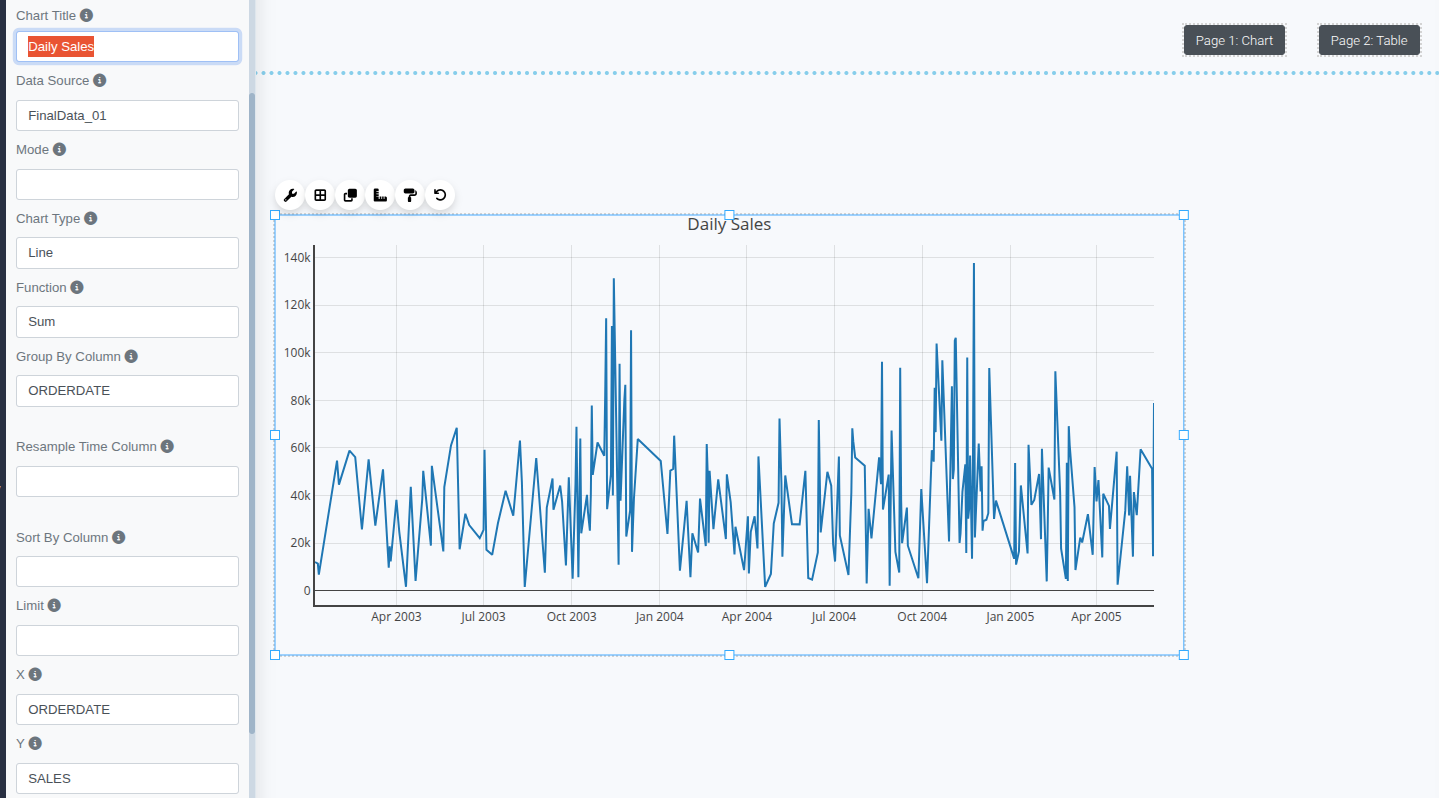Image resolution: width=1439 pixels, height=798 pixels.
Task: Open the Data Source dropdown FinalData_01
Action: point(127,115)
